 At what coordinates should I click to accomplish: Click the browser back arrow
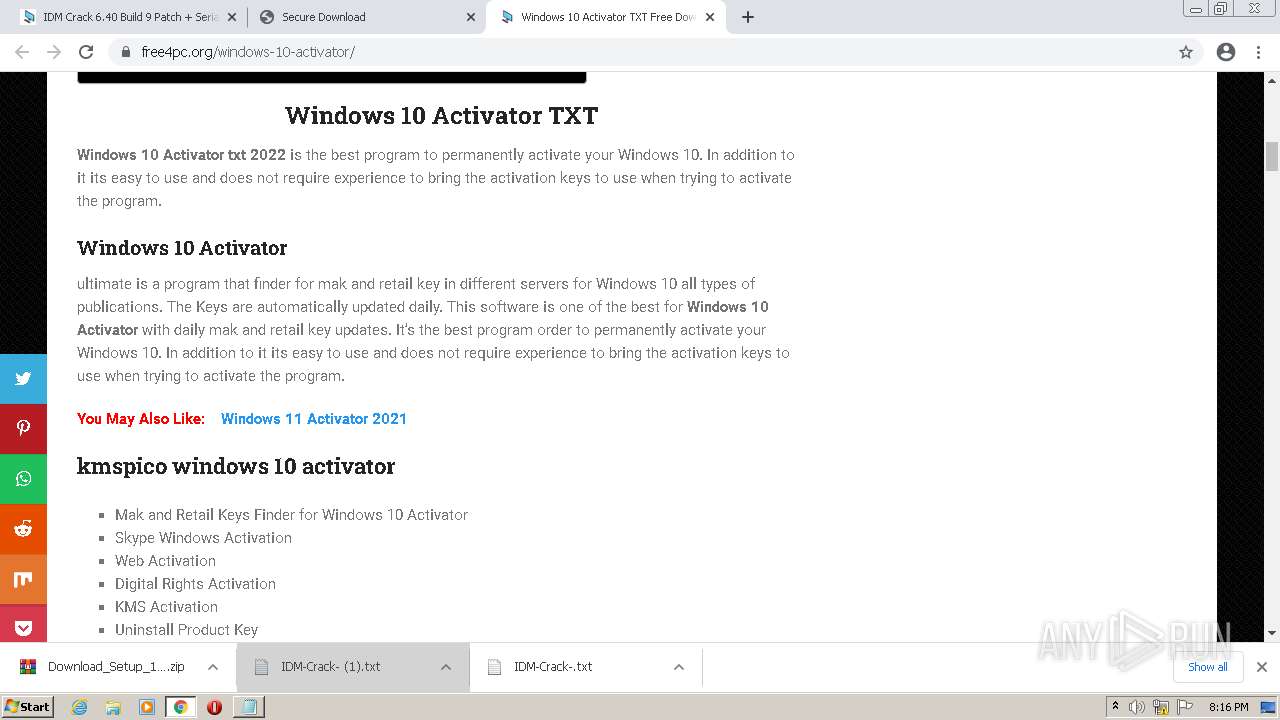coord(22,52)
